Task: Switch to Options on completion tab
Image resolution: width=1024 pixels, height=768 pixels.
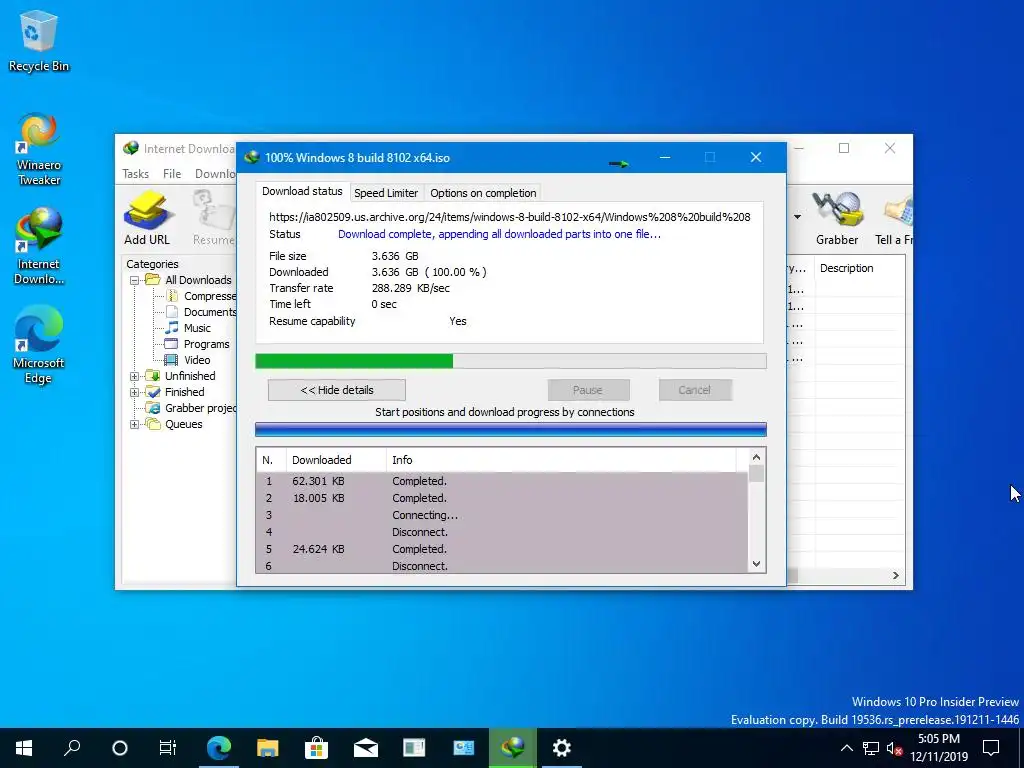Action: [483, 193]
